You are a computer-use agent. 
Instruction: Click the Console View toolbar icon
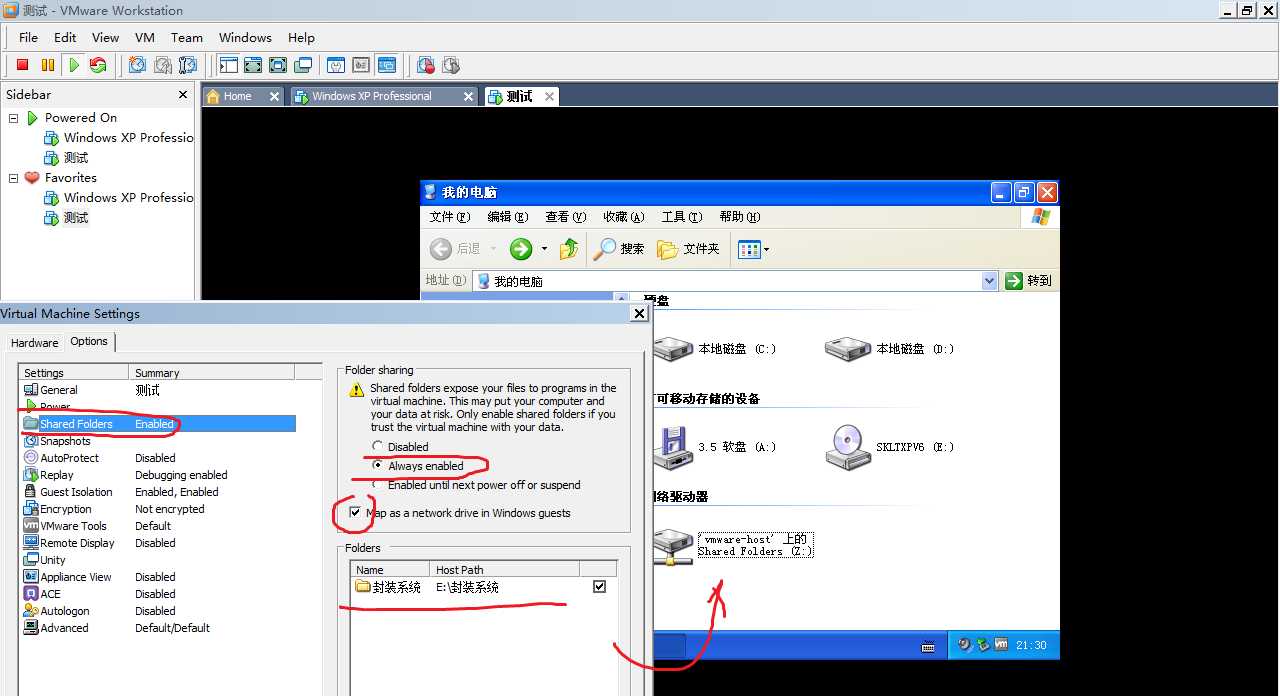click(386, 65)
